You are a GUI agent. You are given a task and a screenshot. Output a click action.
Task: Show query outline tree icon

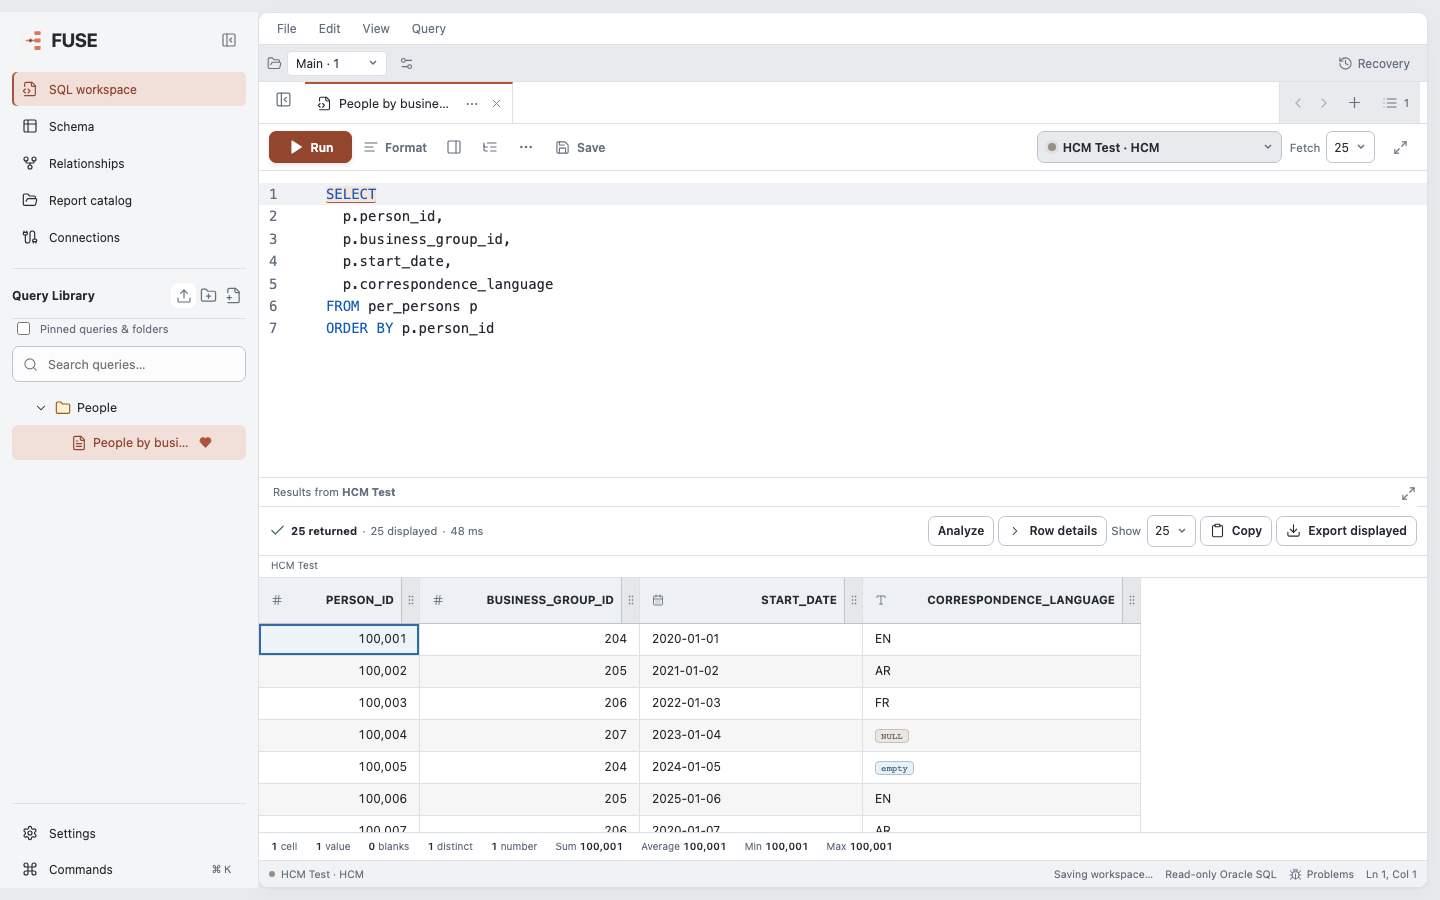[490, 147]
